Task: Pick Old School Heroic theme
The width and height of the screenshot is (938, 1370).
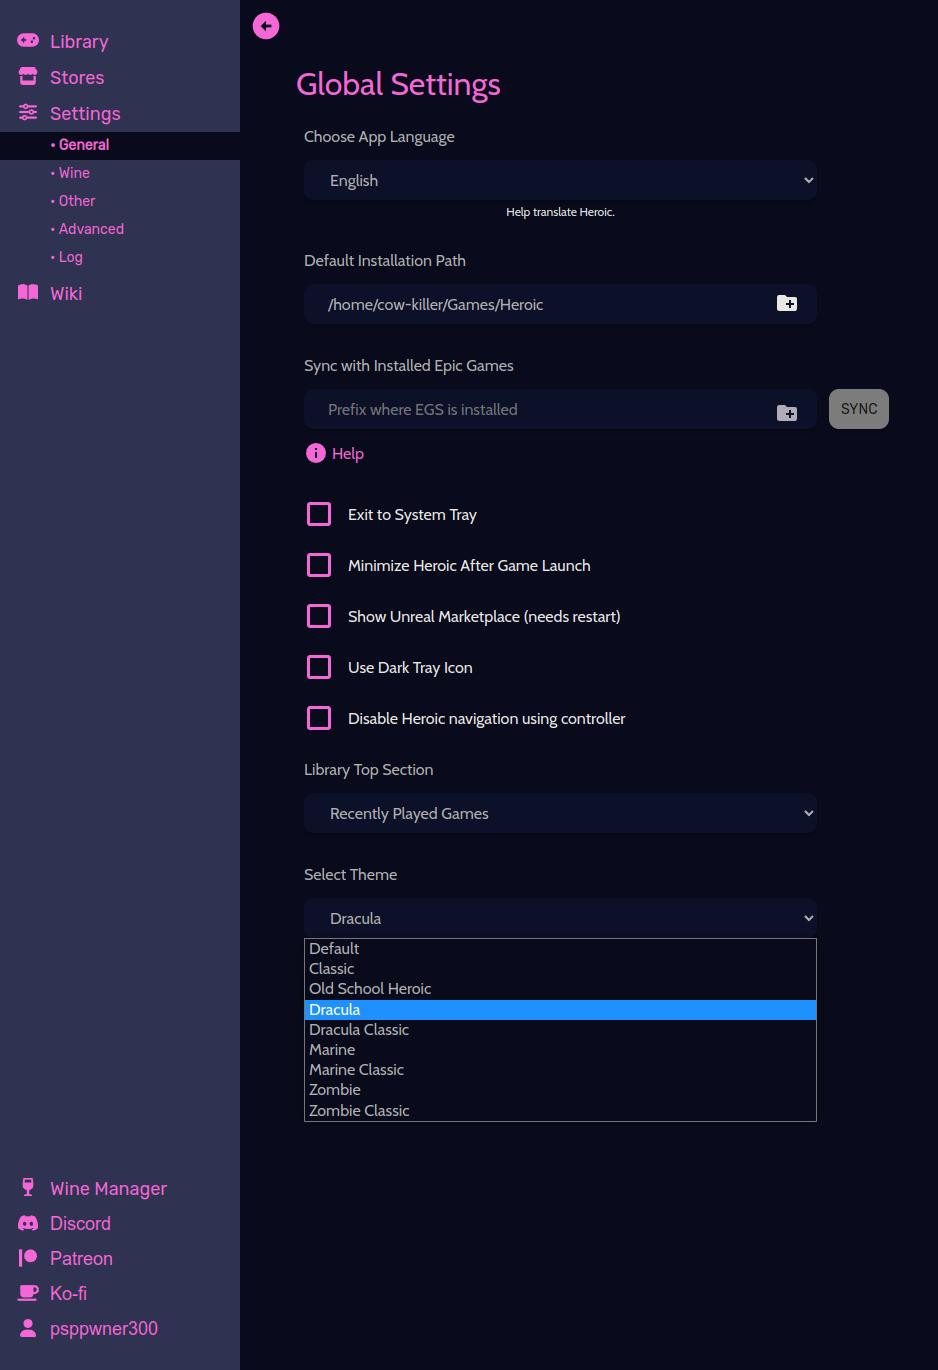Action: coord(560,989)
